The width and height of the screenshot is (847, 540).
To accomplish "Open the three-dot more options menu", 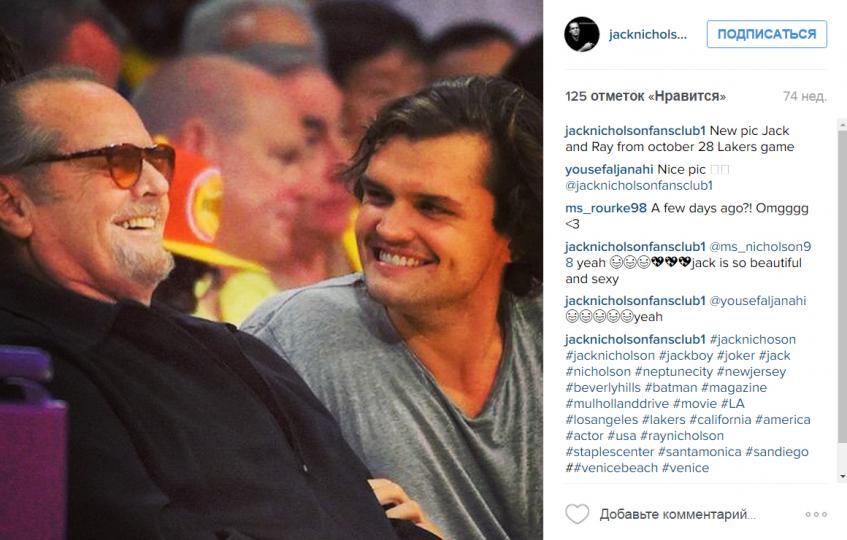I will point(816,515).
